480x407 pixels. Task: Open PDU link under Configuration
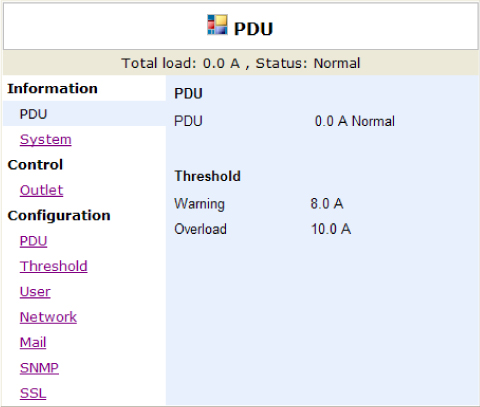coord(33,241)
